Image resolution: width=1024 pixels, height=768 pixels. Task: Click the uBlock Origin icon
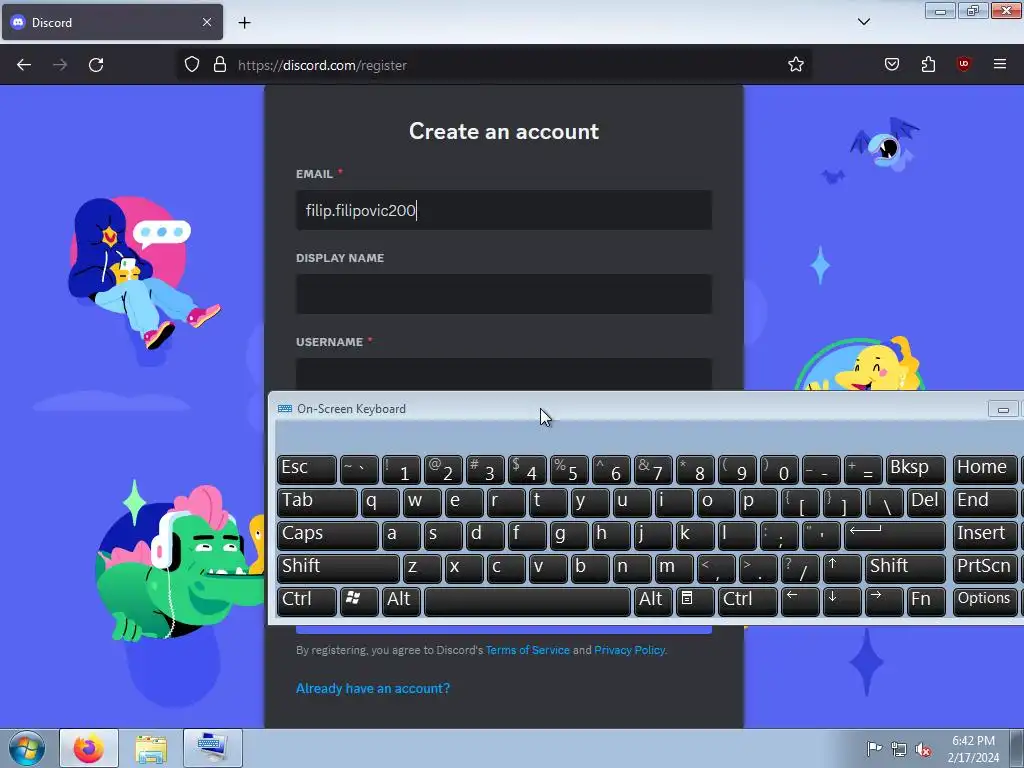click(964, 64)
